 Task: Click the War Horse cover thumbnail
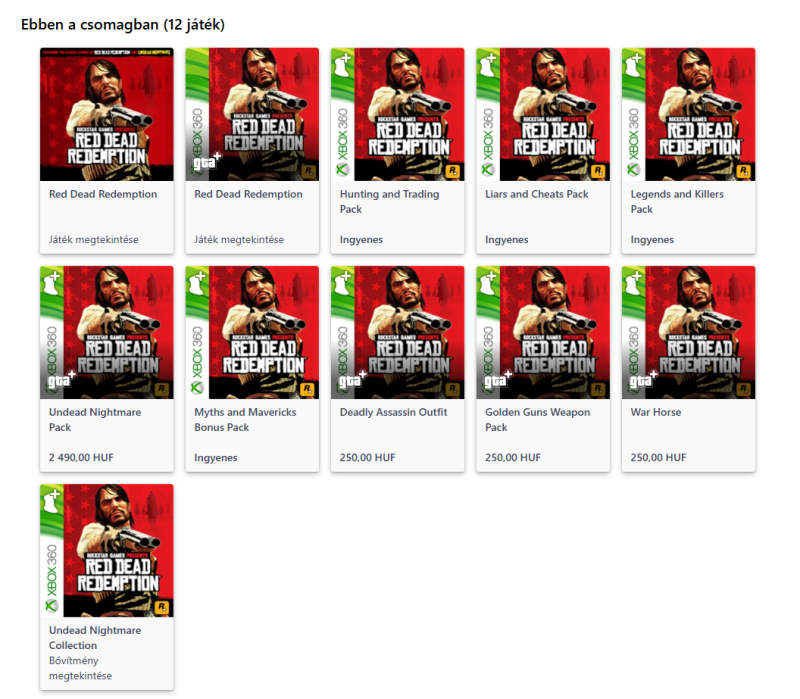click(688, 332)
